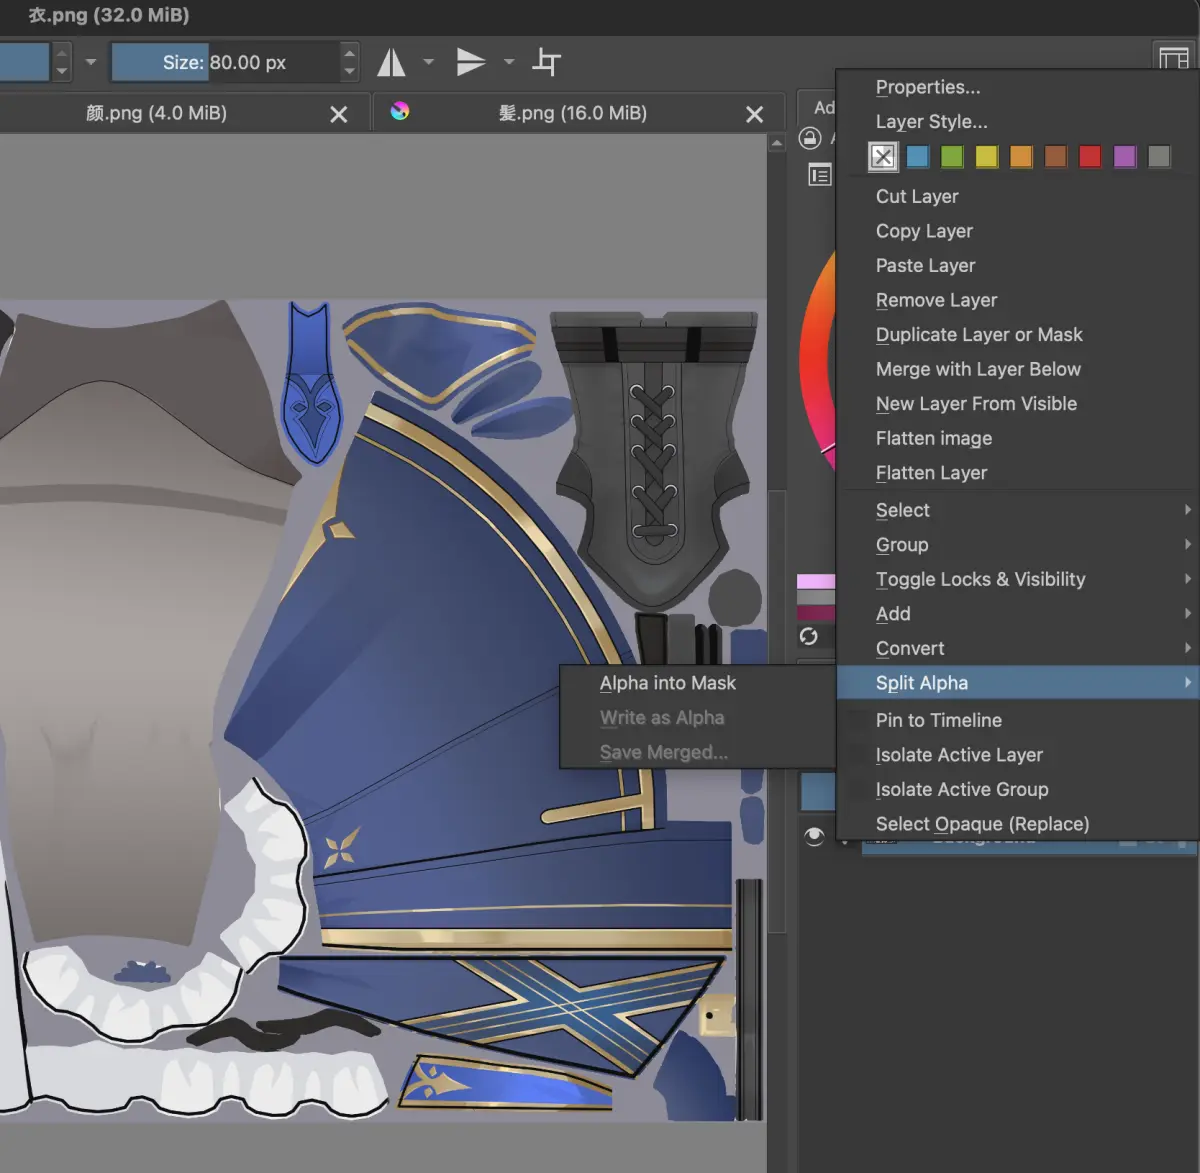Choose Alpha into Mask
Image resolution: width=1200 pixels, height=1173 pixels.
[697, 683]
